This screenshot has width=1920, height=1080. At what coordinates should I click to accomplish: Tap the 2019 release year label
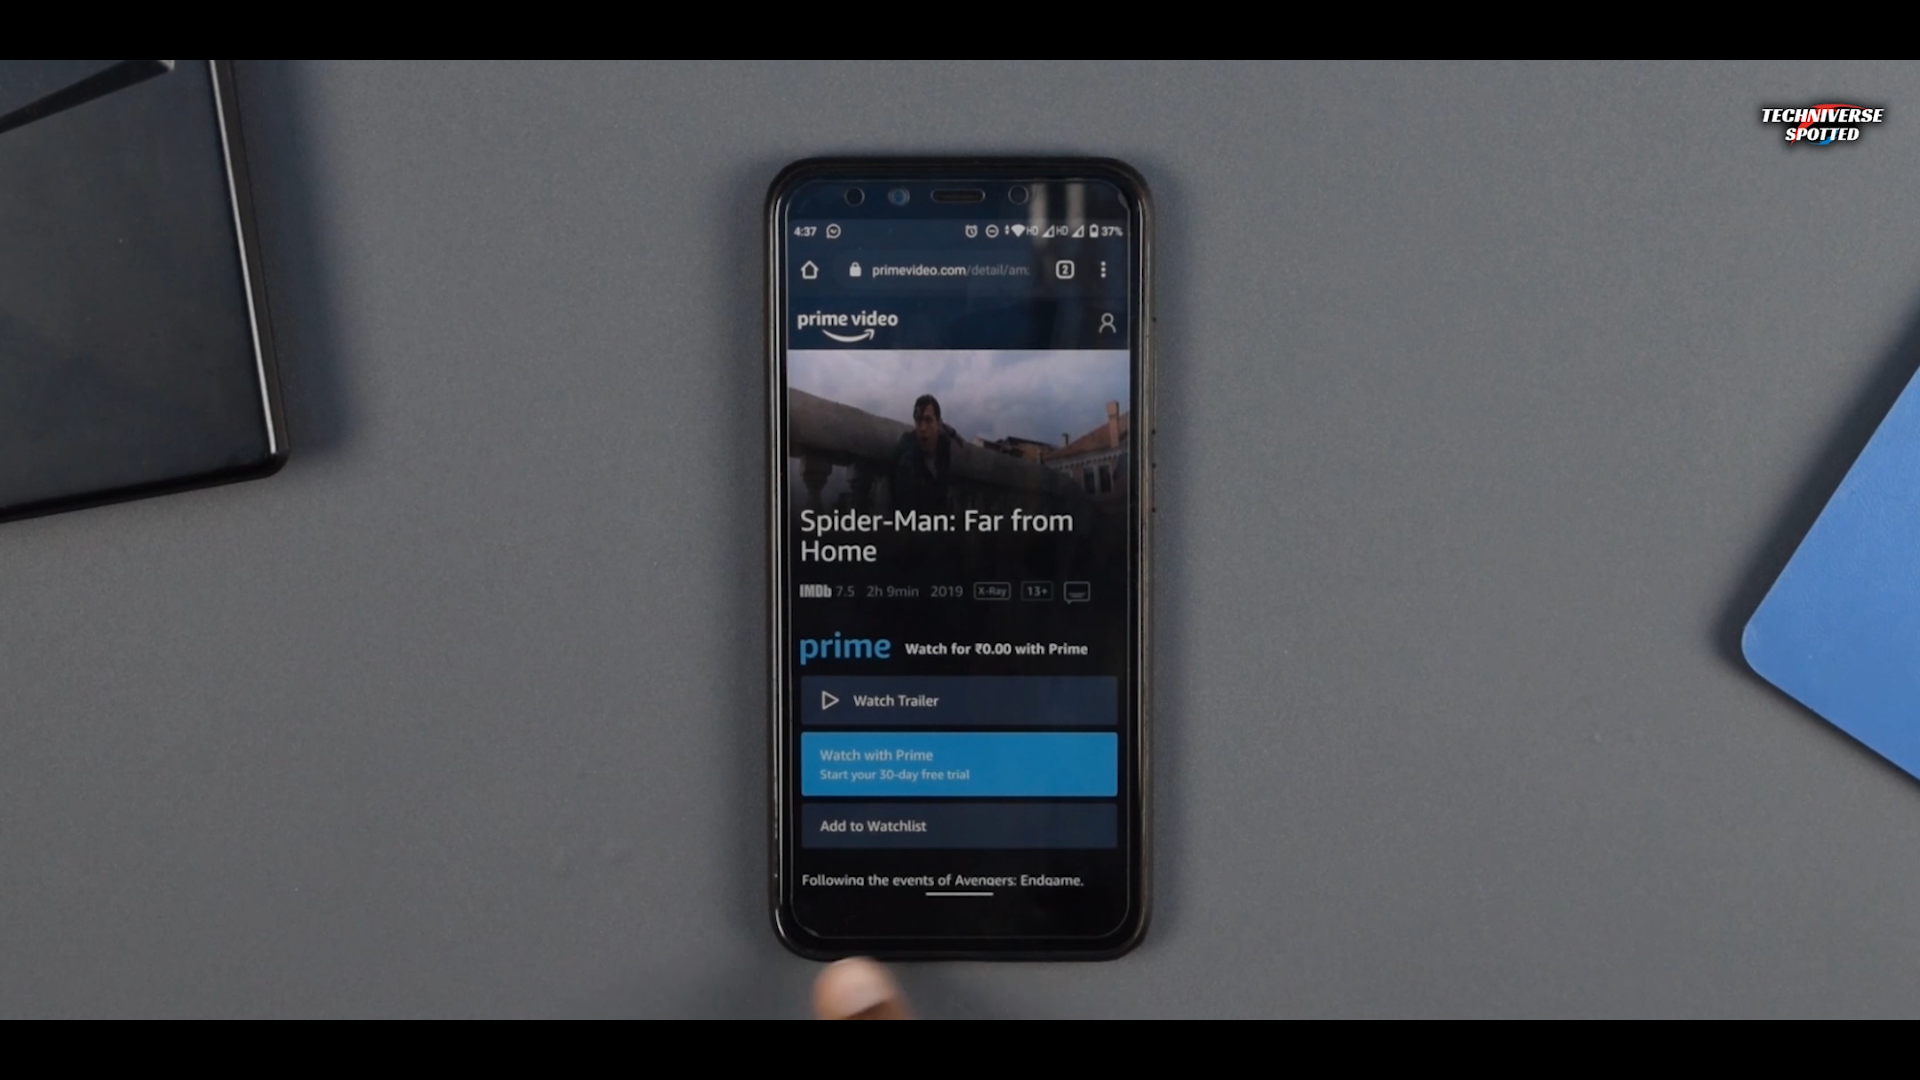tap(947, 591)
